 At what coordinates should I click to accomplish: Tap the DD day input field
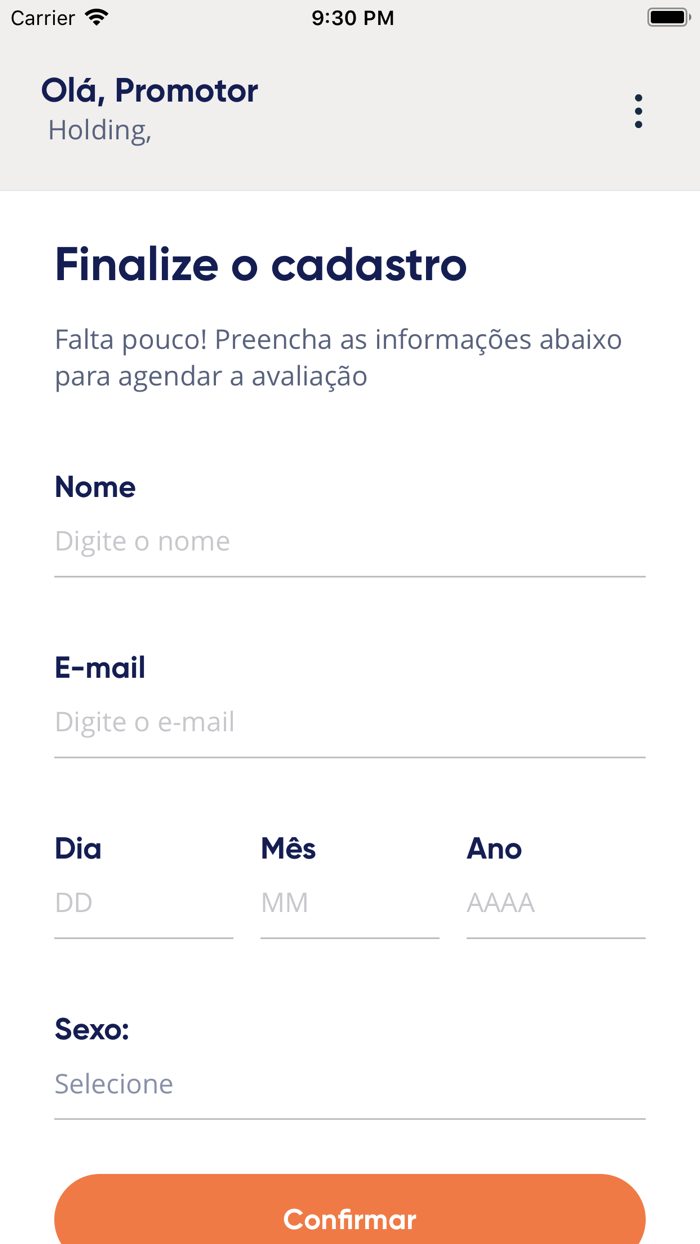[x=143, y=902]
